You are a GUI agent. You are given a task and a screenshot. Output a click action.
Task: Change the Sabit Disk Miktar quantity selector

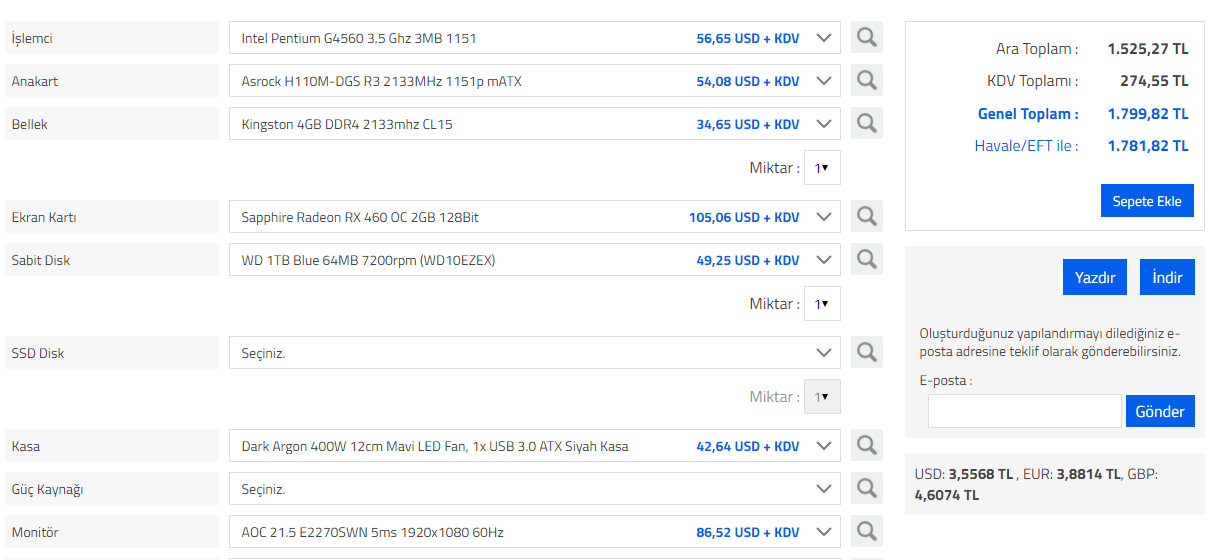click(822, 304)
